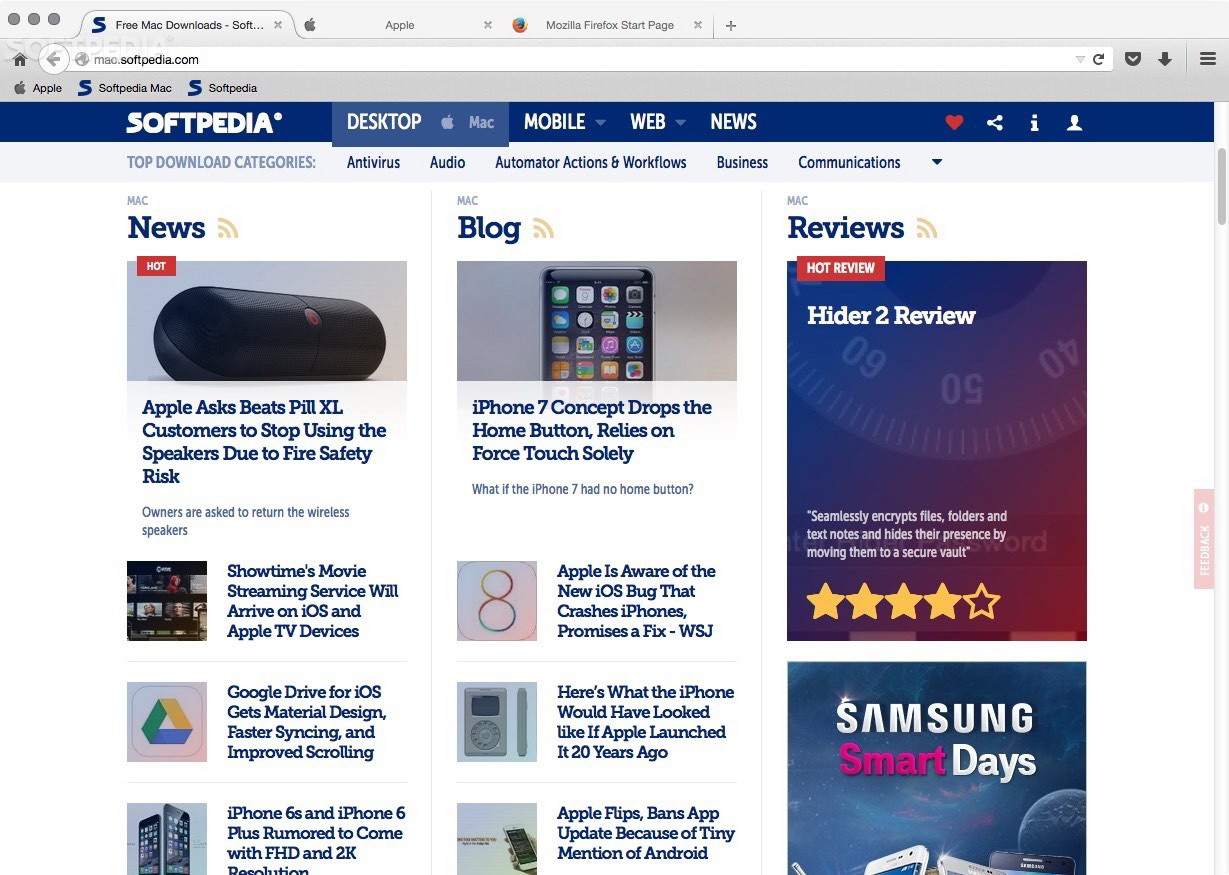Open the Apple bookmark in bookmarks bar
The image size is (1229, 875).
tap(38, 88)
